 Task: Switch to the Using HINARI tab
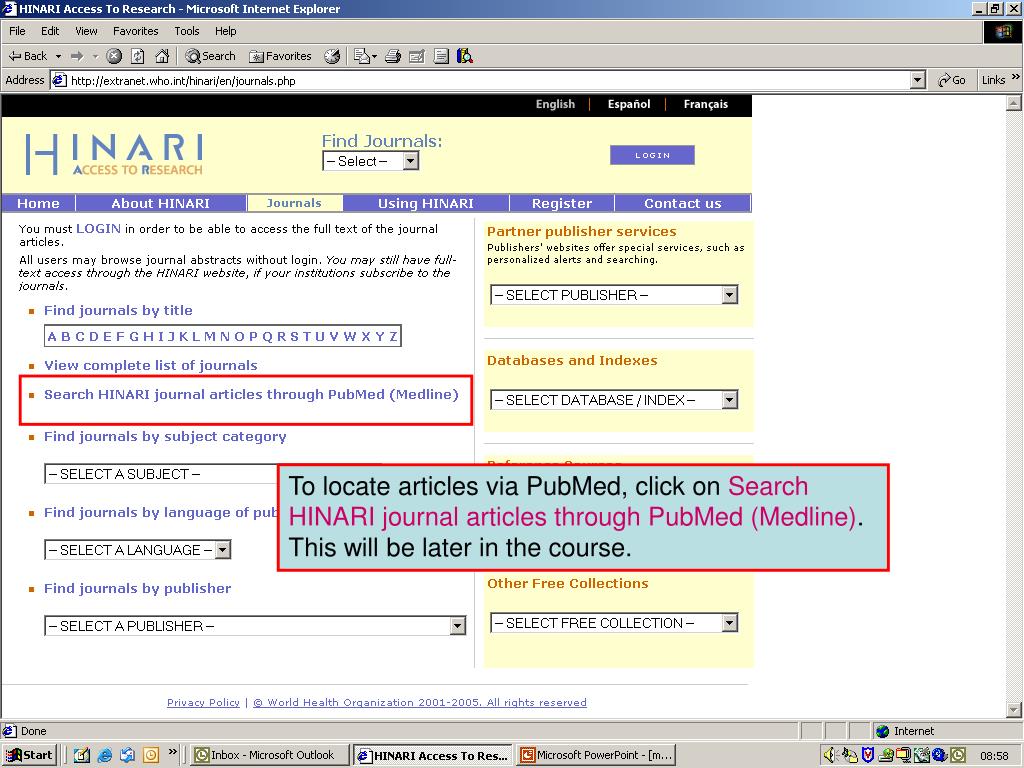tap(426, 203)
